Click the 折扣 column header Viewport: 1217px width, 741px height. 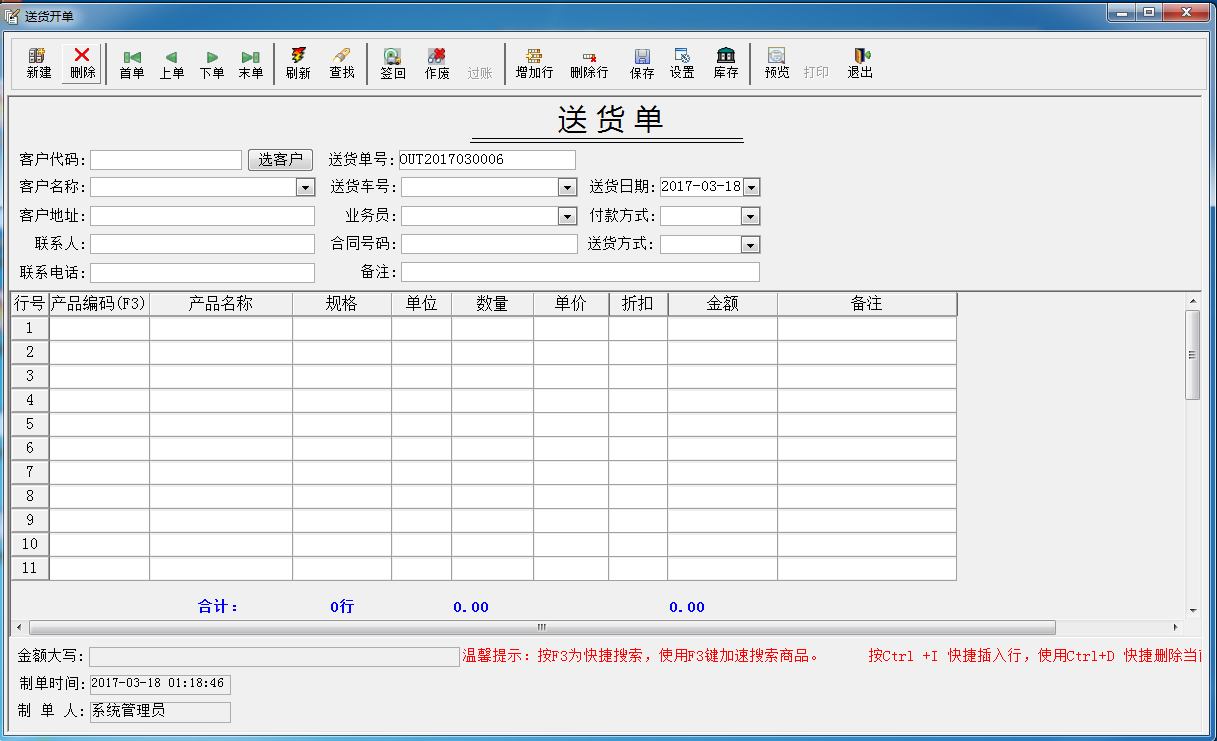(x=638, y=304)
